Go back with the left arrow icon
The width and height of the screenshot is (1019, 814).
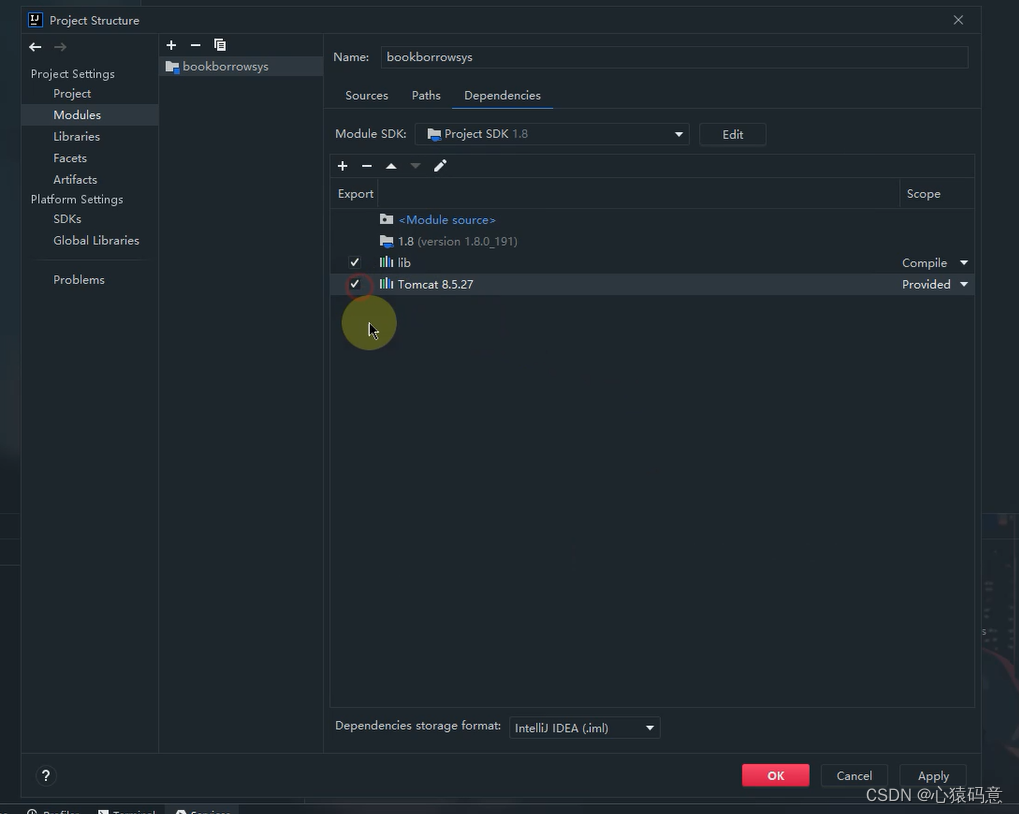point(35,47)
